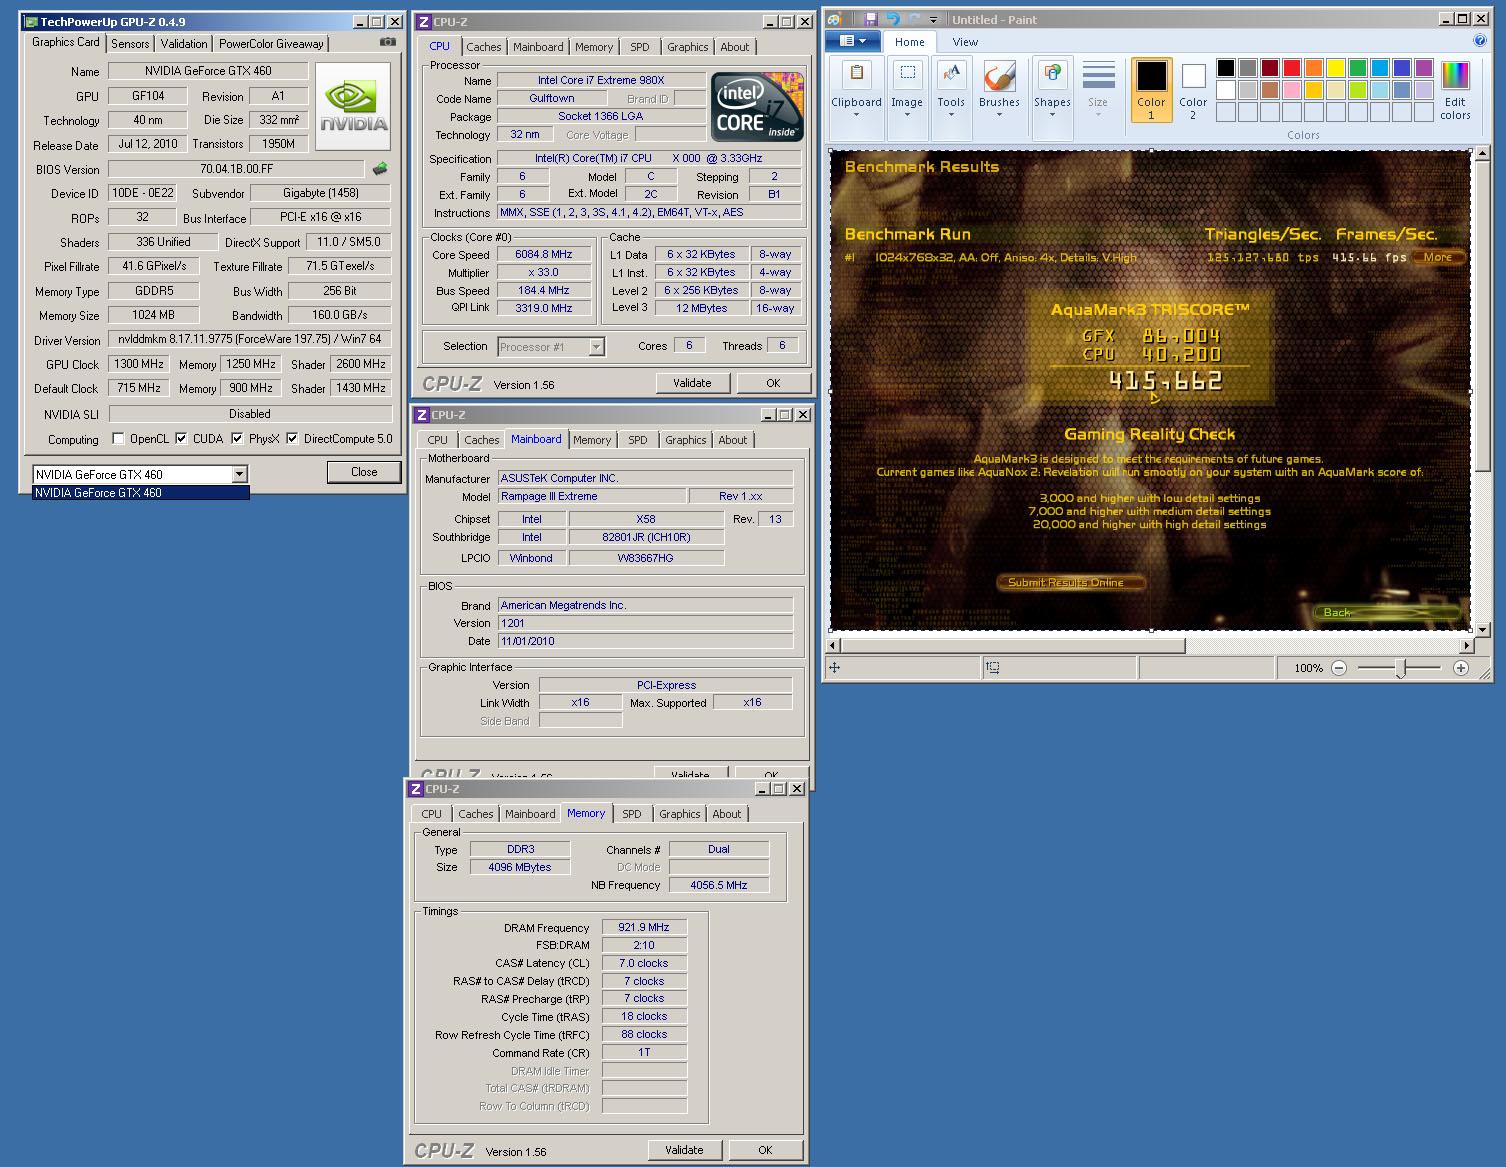Click the Image selection rectangle icon
1506x1167 pixels.
[907, 75]
